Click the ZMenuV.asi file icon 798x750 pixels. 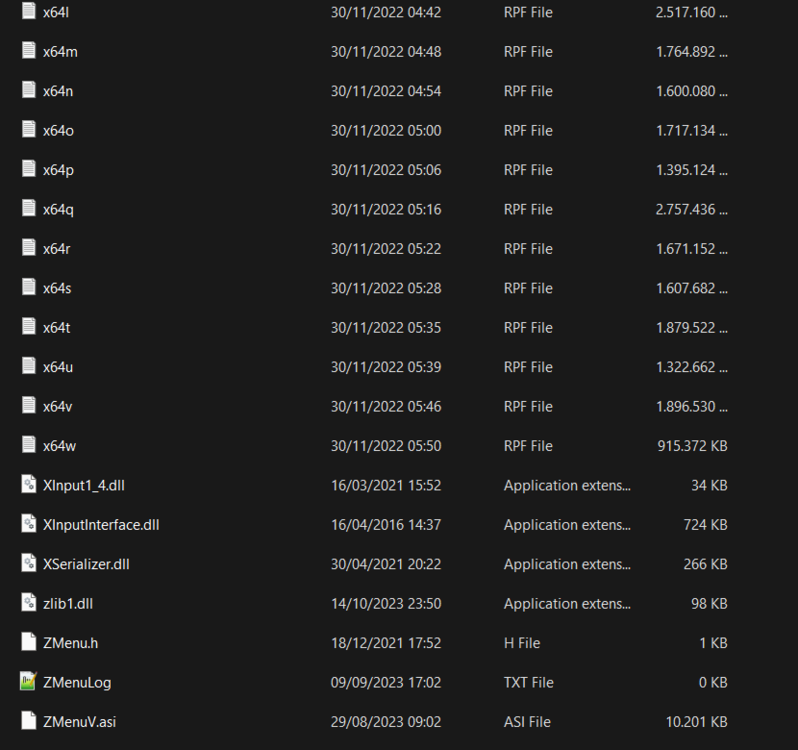pos(28,720)
